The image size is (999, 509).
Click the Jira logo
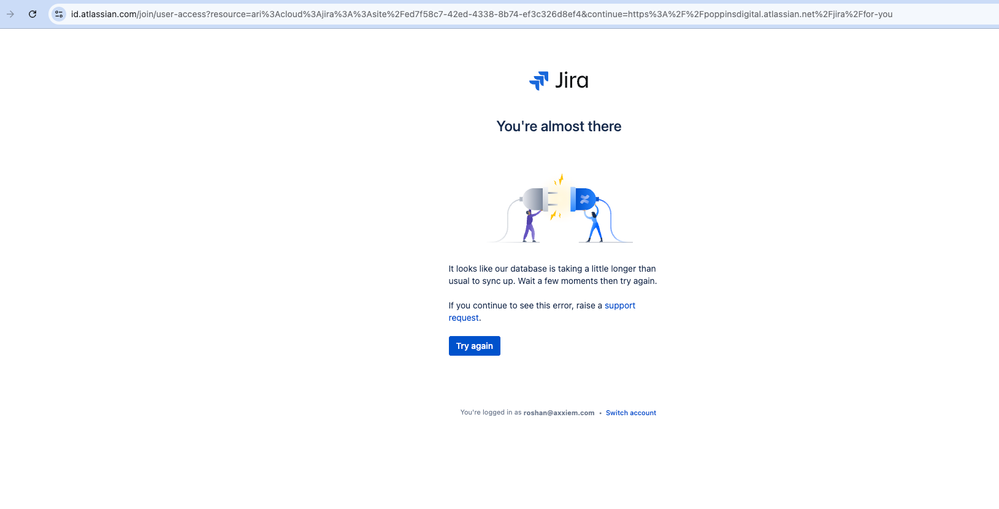coord(559,81)
